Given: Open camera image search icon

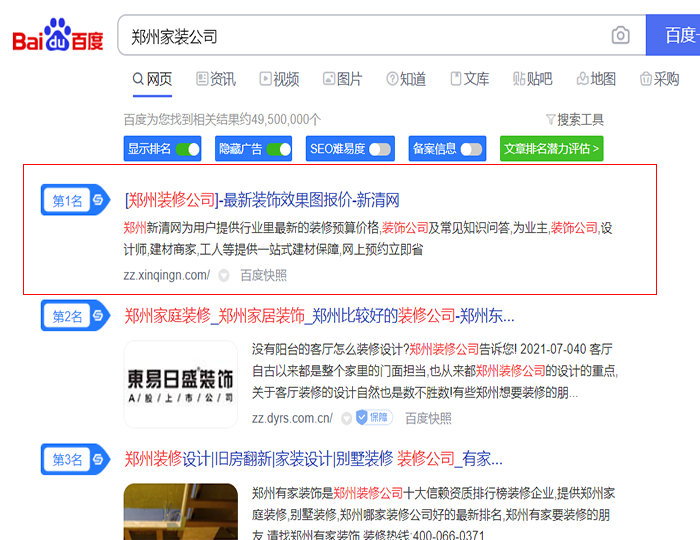Looking at the screenshot, I should click(x=621, y=35).
